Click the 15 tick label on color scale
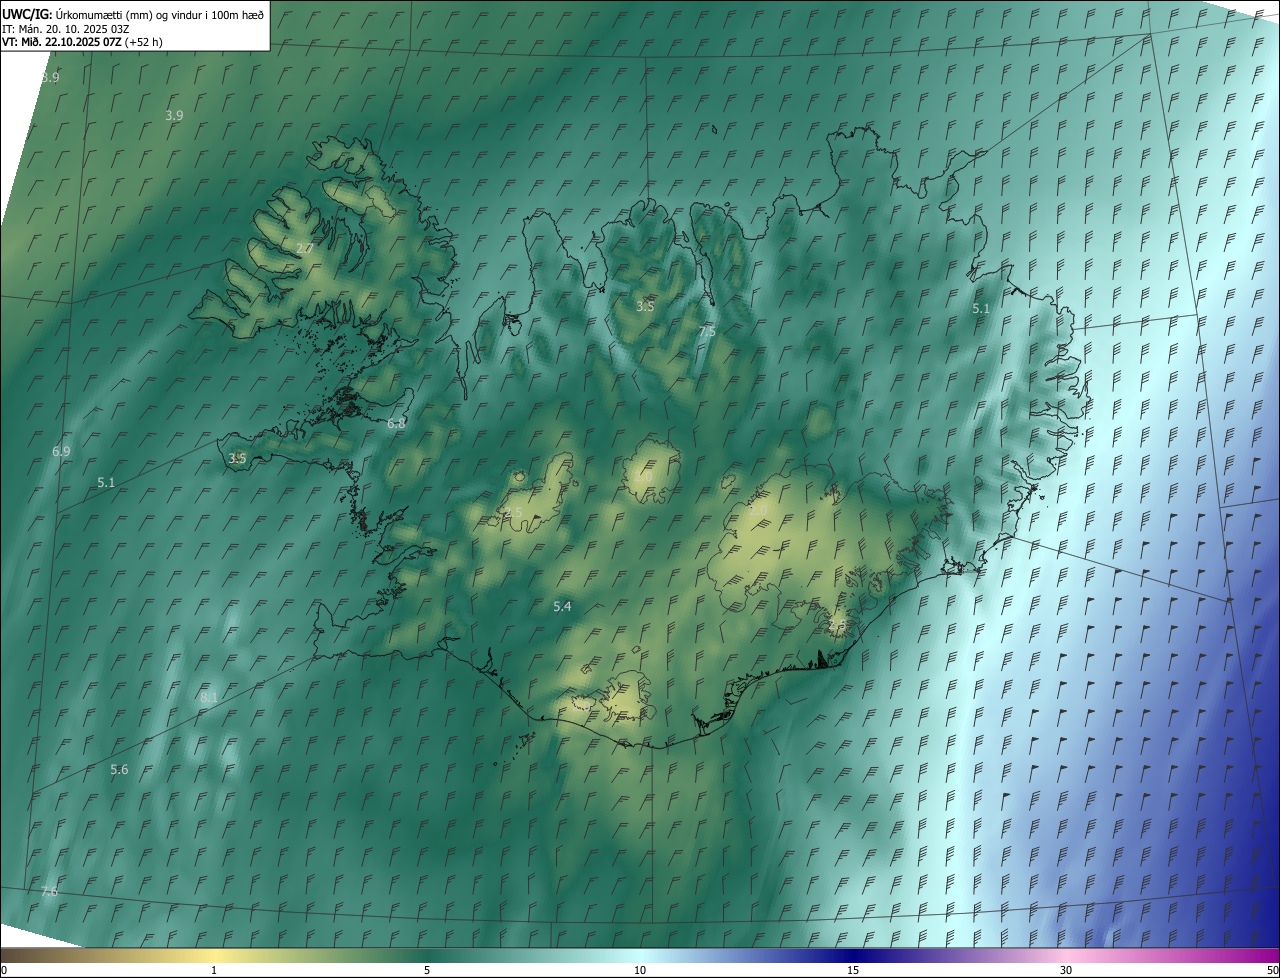 (x=853, y=971)
